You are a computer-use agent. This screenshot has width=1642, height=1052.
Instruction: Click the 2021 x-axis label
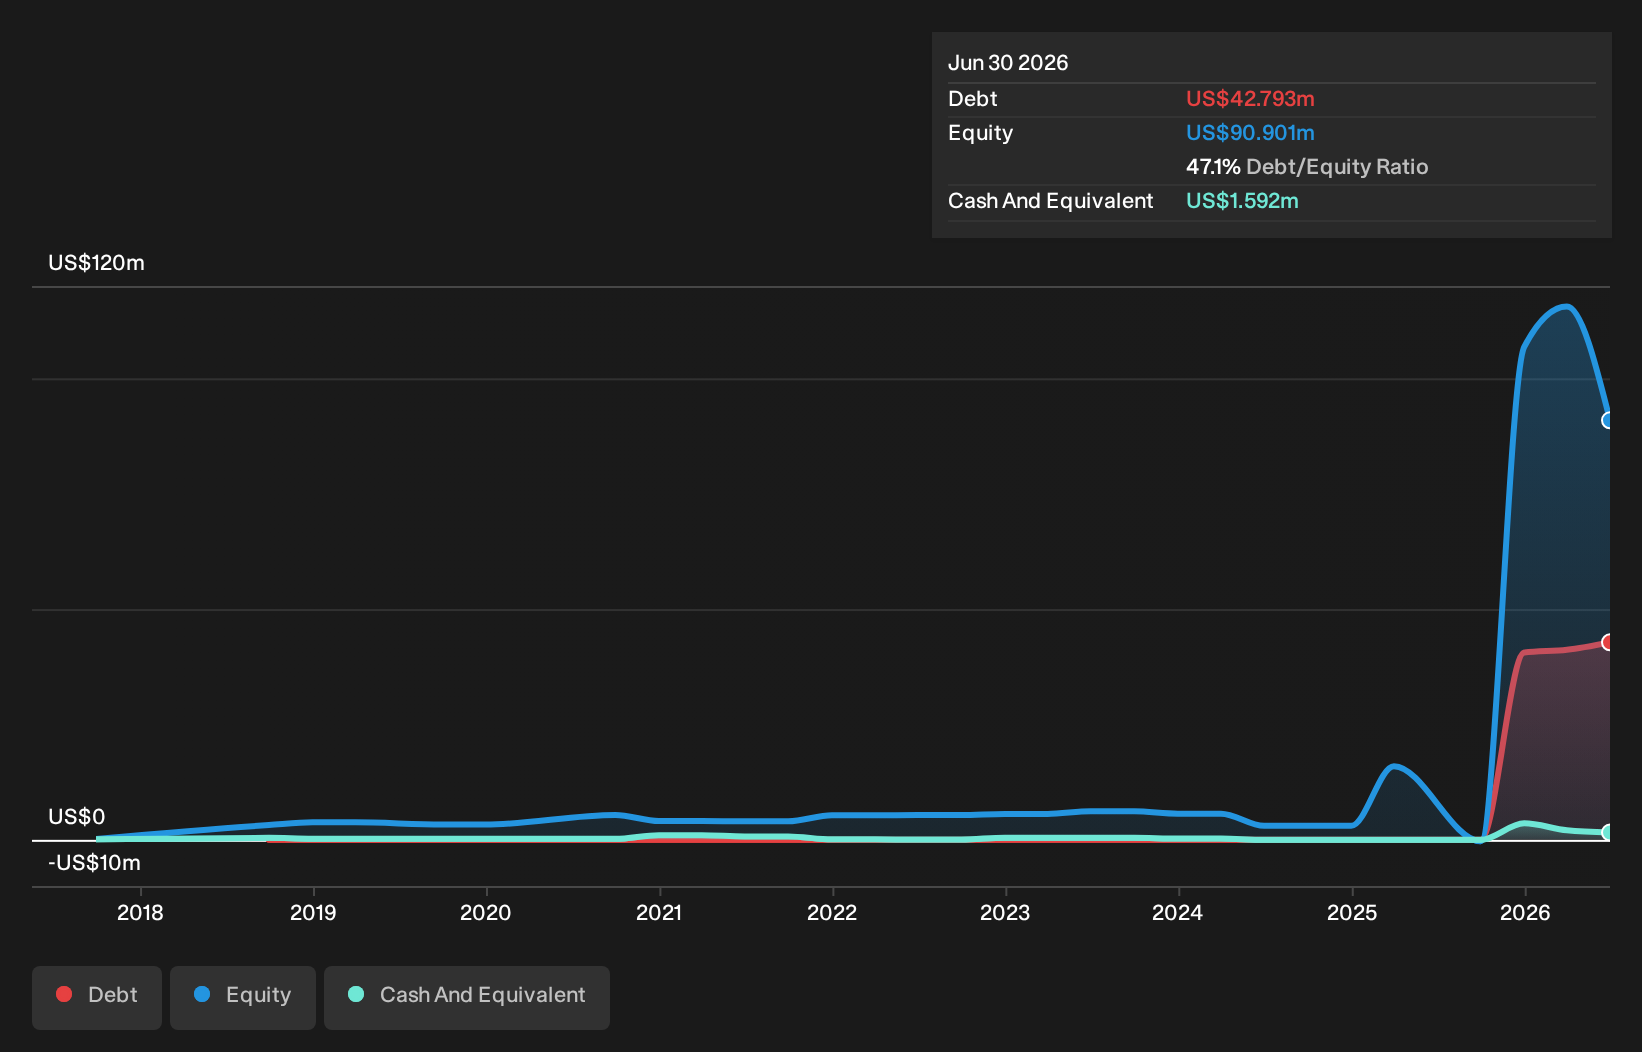659,912
